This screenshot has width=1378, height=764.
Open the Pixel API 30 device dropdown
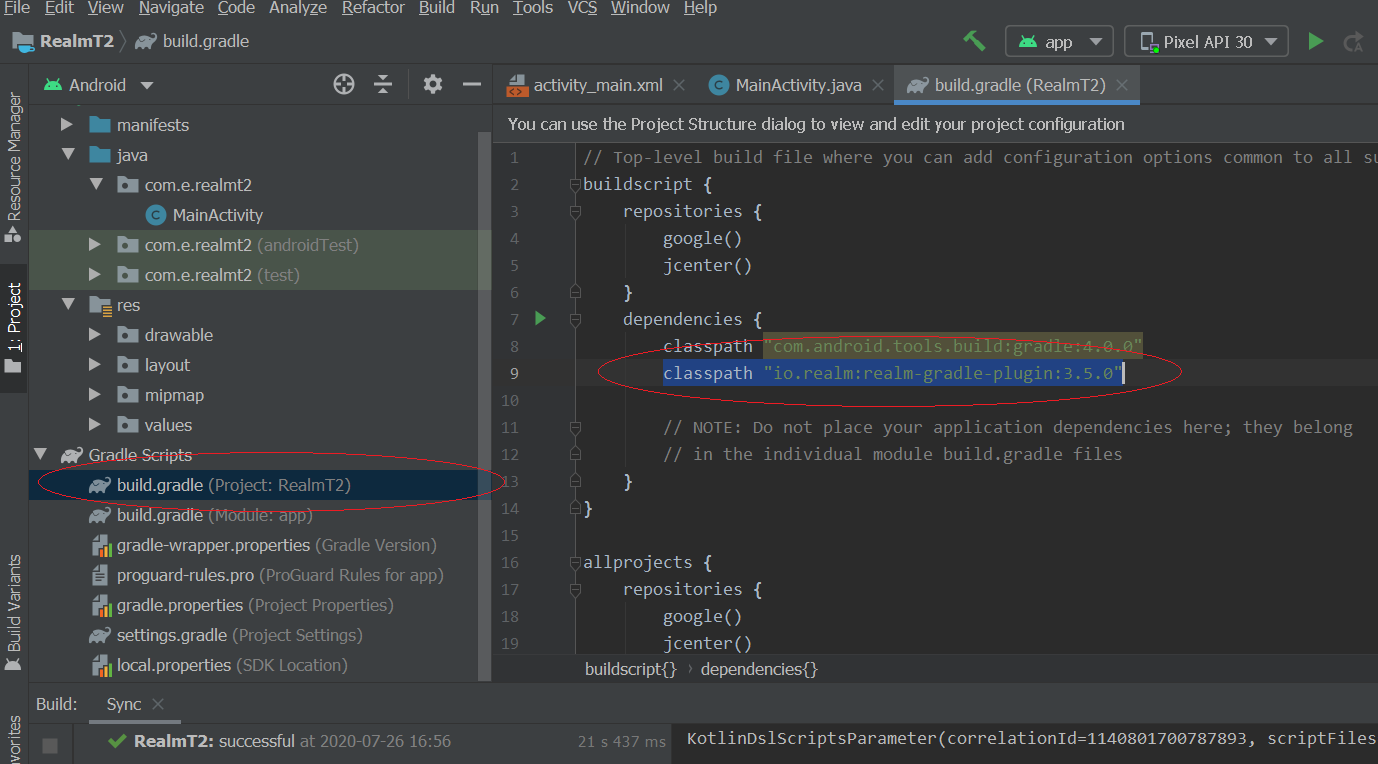tap(1206, 41)
